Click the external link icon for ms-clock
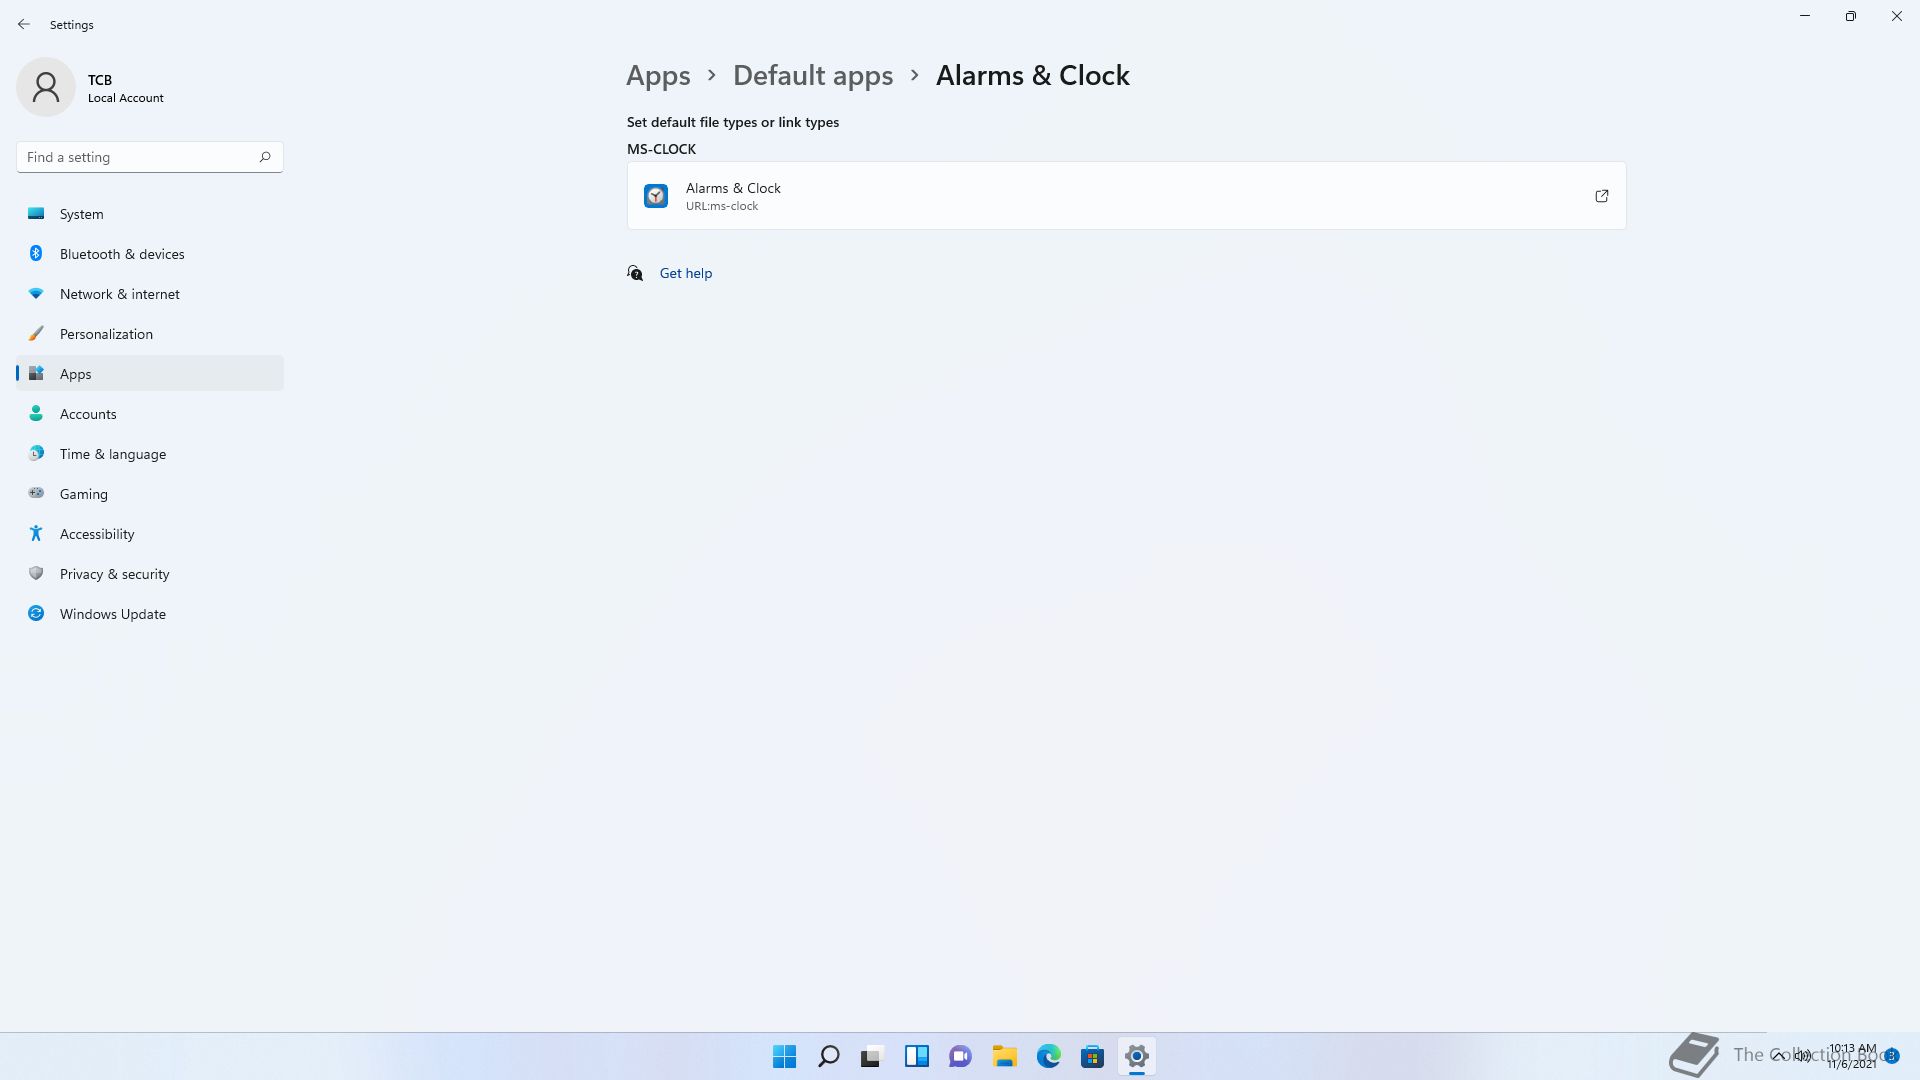The image size is (1920, 1080). click(x=1602, y=196)
